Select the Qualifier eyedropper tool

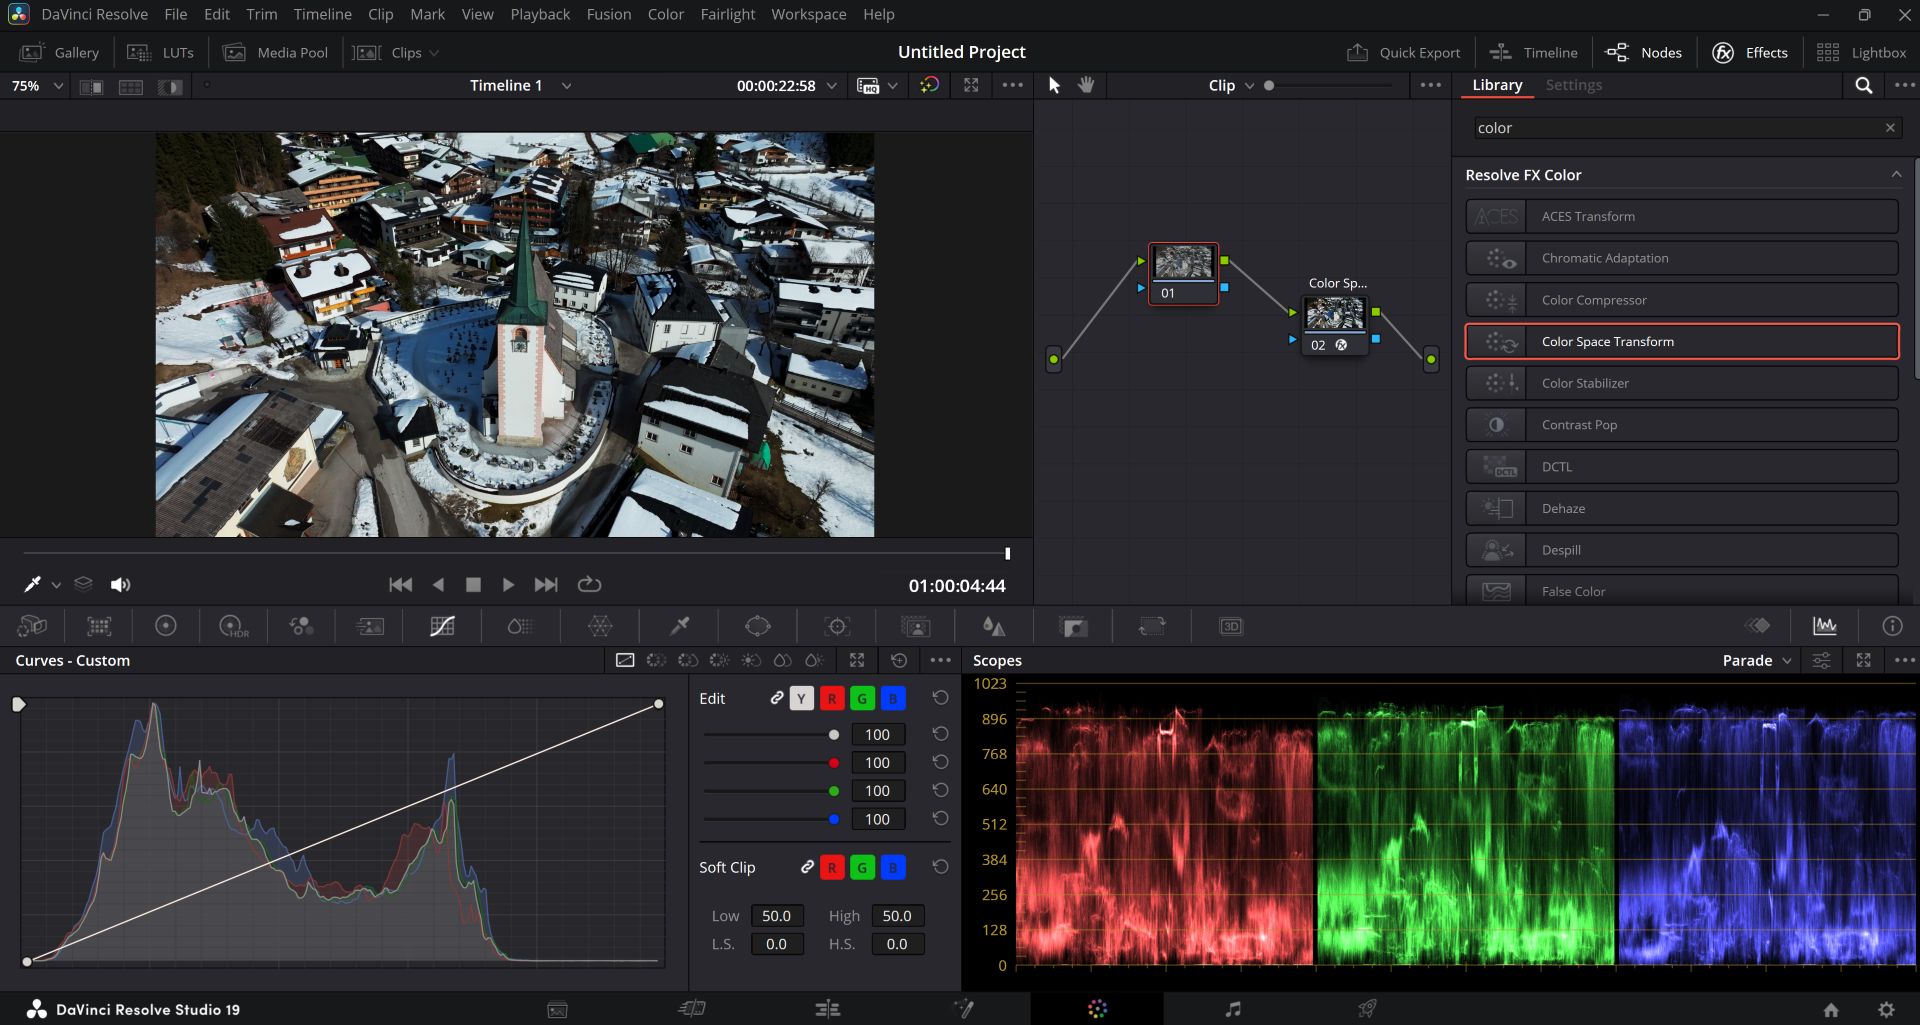point(679,626)
